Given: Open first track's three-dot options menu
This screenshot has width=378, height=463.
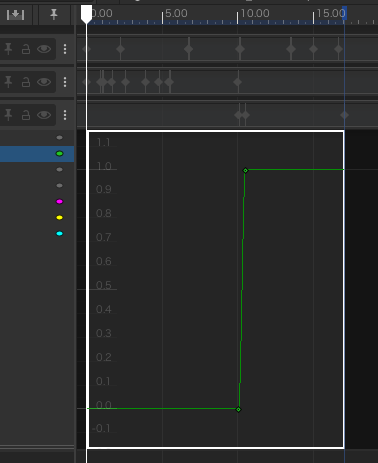Looking at the screenshot, I should tap(65, 49).
